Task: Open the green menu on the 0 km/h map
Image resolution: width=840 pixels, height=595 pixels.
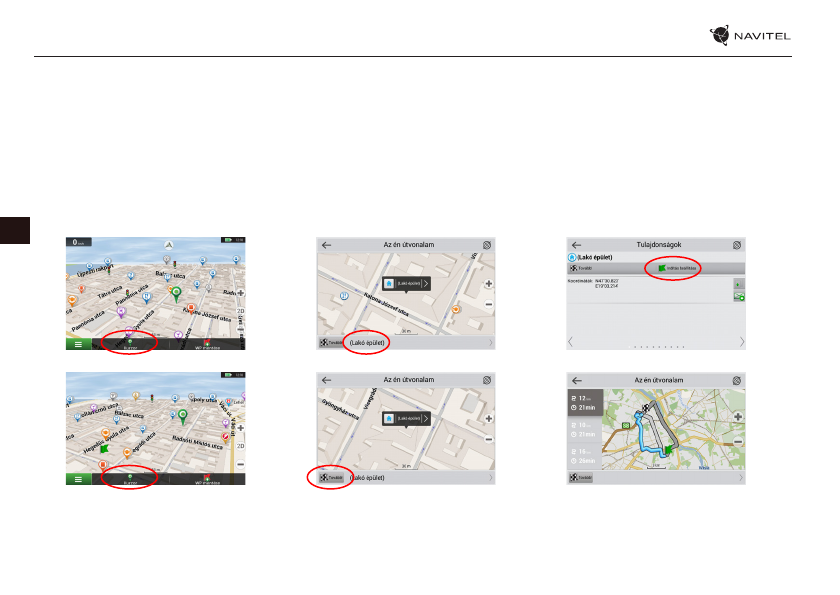Action: coord(77,343)
